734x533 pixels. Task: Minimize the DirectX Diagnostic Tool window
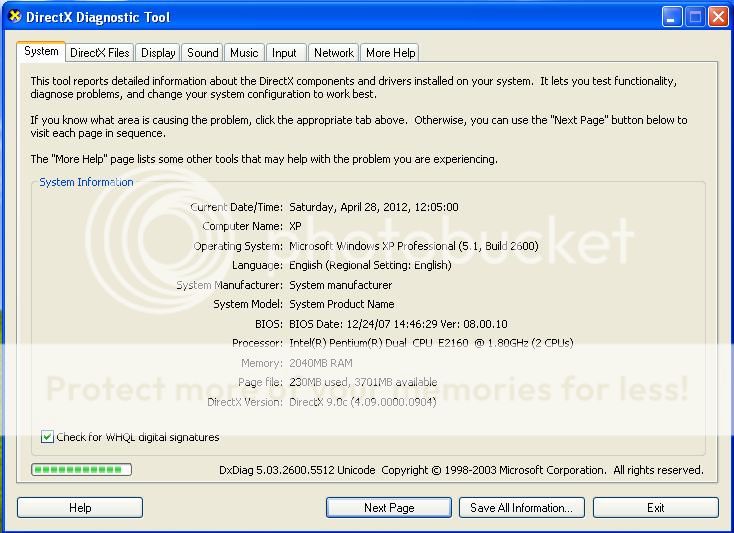[x=672, y=17]
